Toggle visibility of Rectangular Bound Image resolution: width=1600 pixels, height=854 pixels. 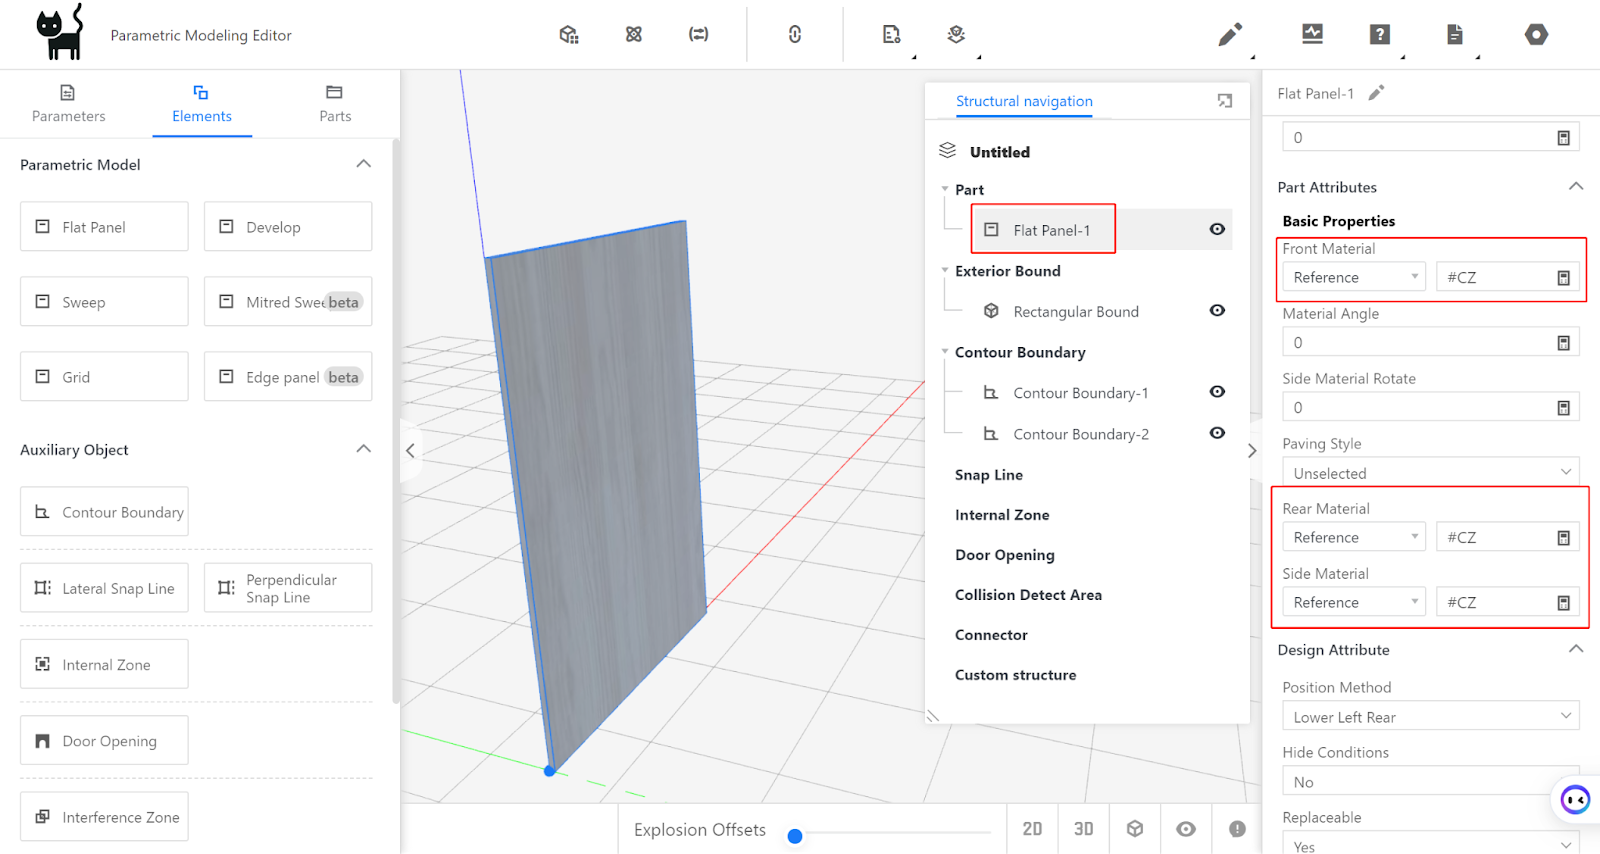click(x=1217, y=311)
